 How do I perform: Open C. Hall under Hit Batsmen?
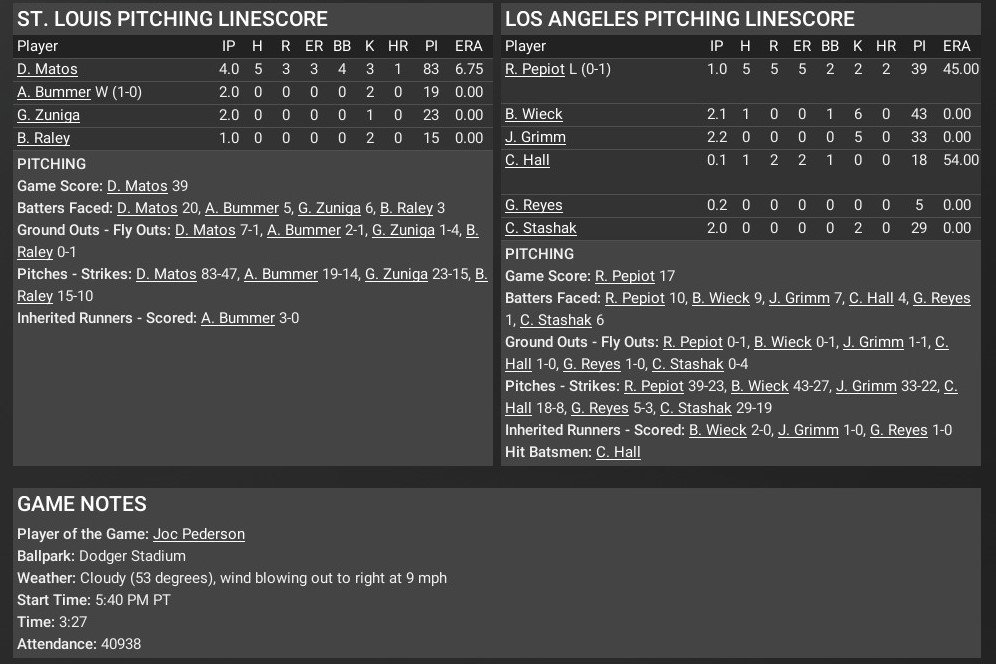pos(618,452)
